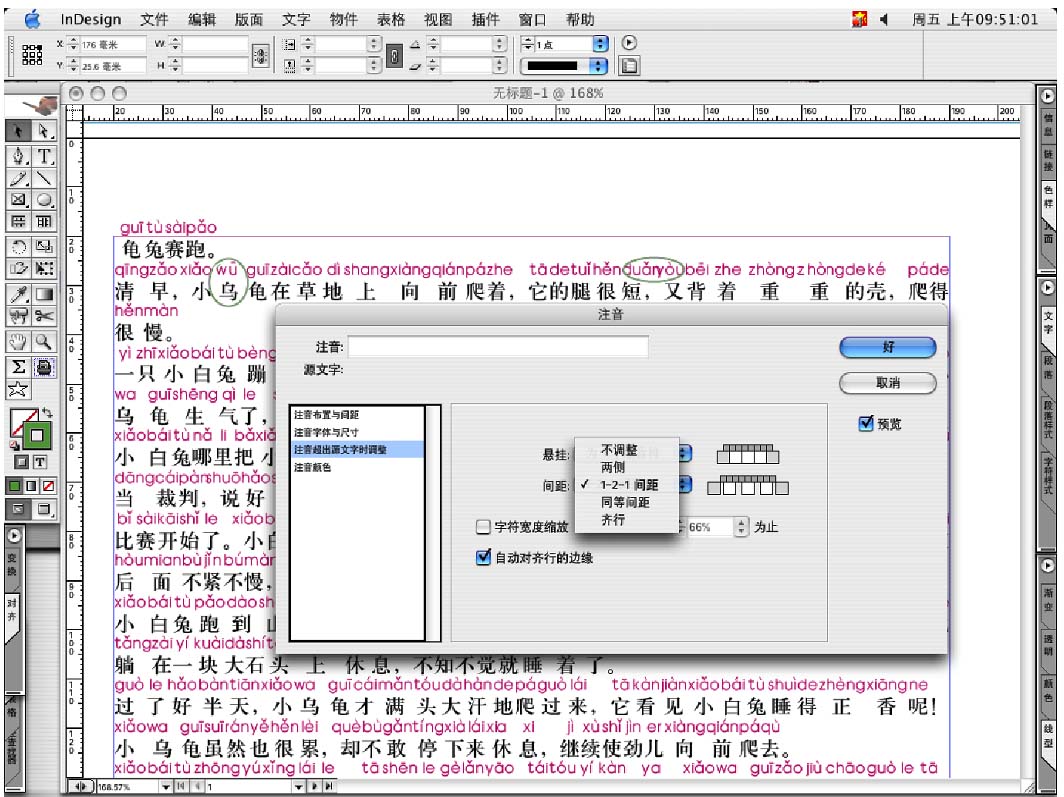
Task: Click the 好 confirm button
Action: pos(887,347)
